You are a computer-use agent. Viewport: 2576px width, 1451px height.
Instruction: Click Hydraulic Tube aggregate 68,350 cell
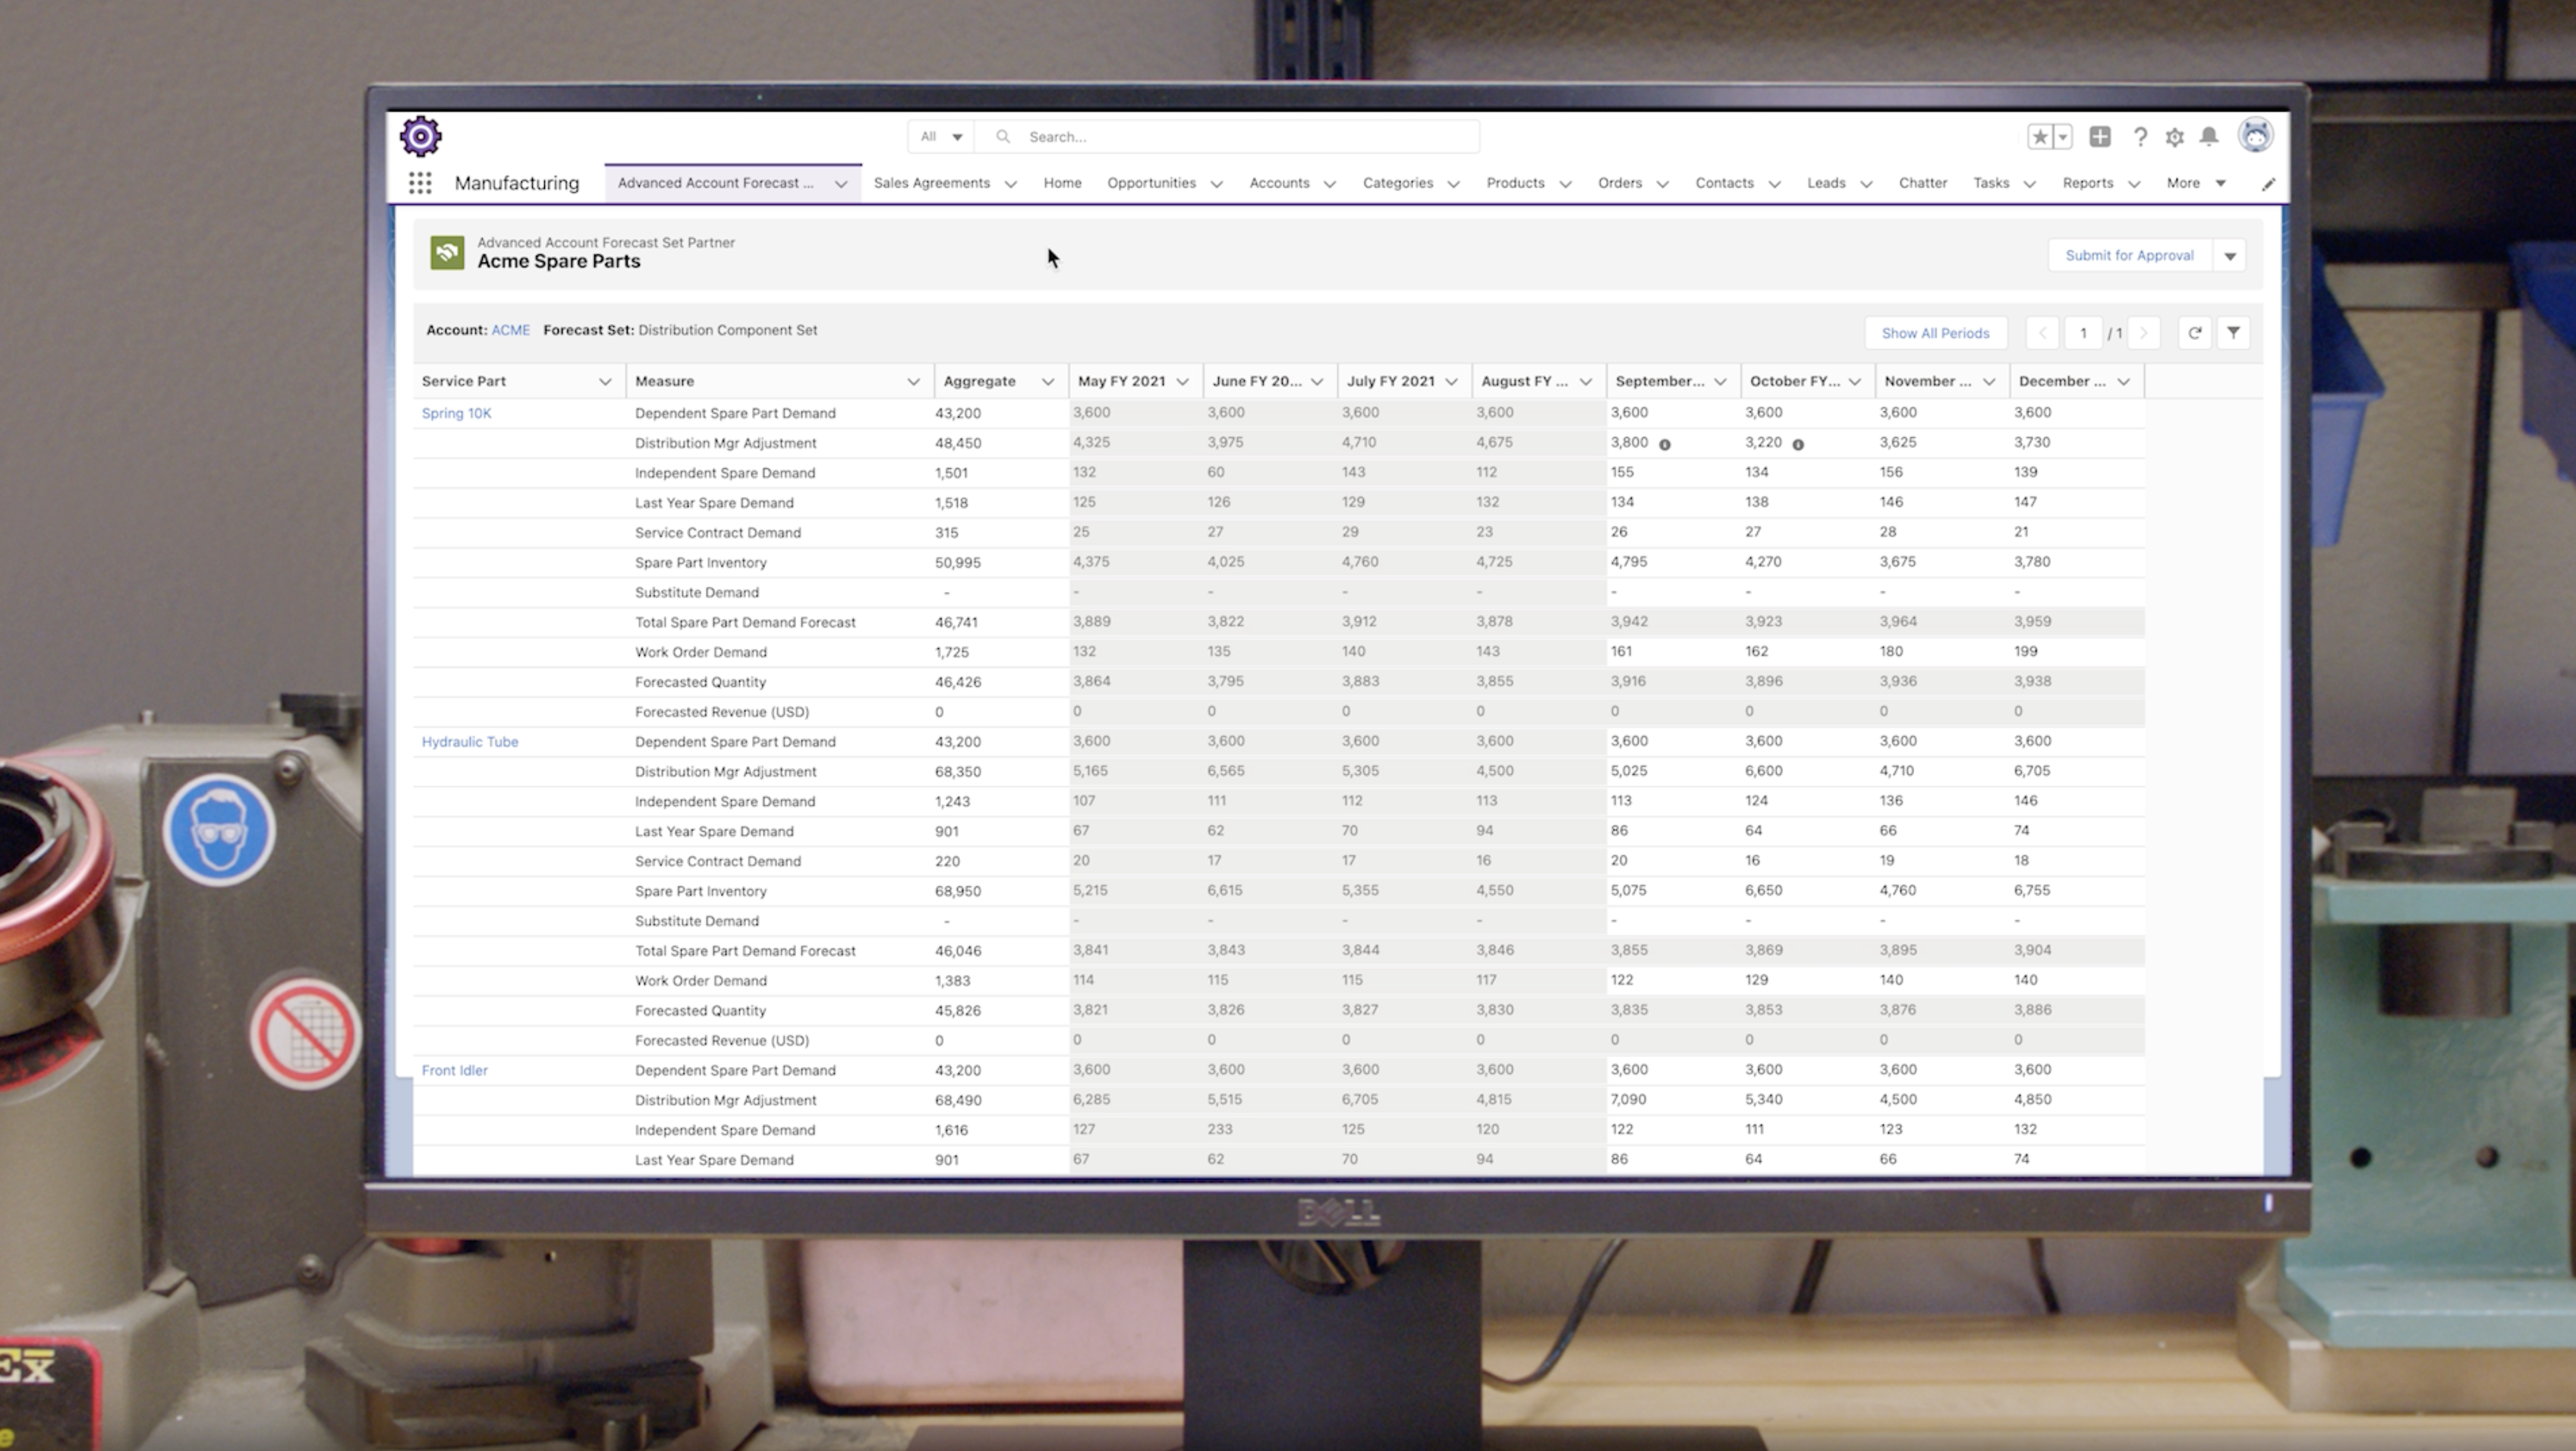click(1000, 772)
